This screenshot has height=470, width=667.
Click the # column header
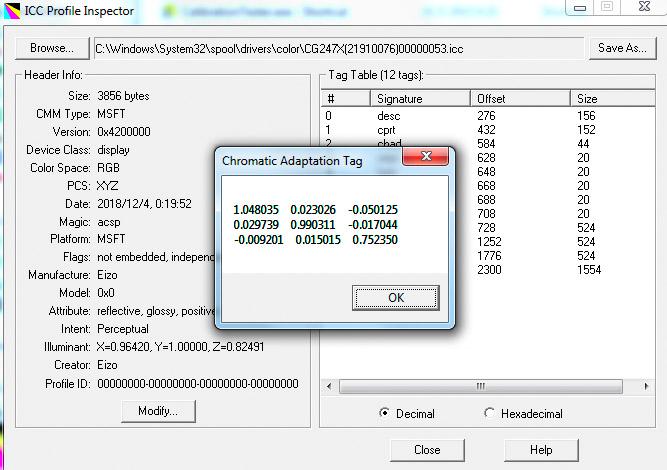pyautogui.click(x=345, y=98)
